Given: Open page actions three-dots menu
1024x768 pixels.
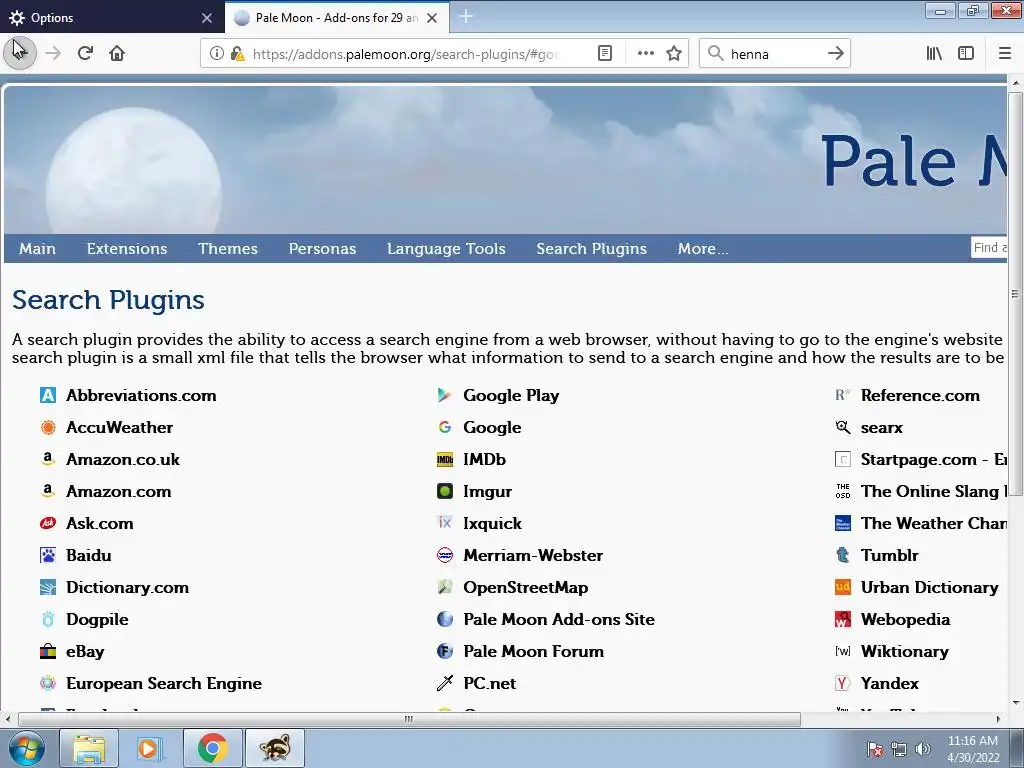Looking at the screenshot, I should click(x=645, y=54).
